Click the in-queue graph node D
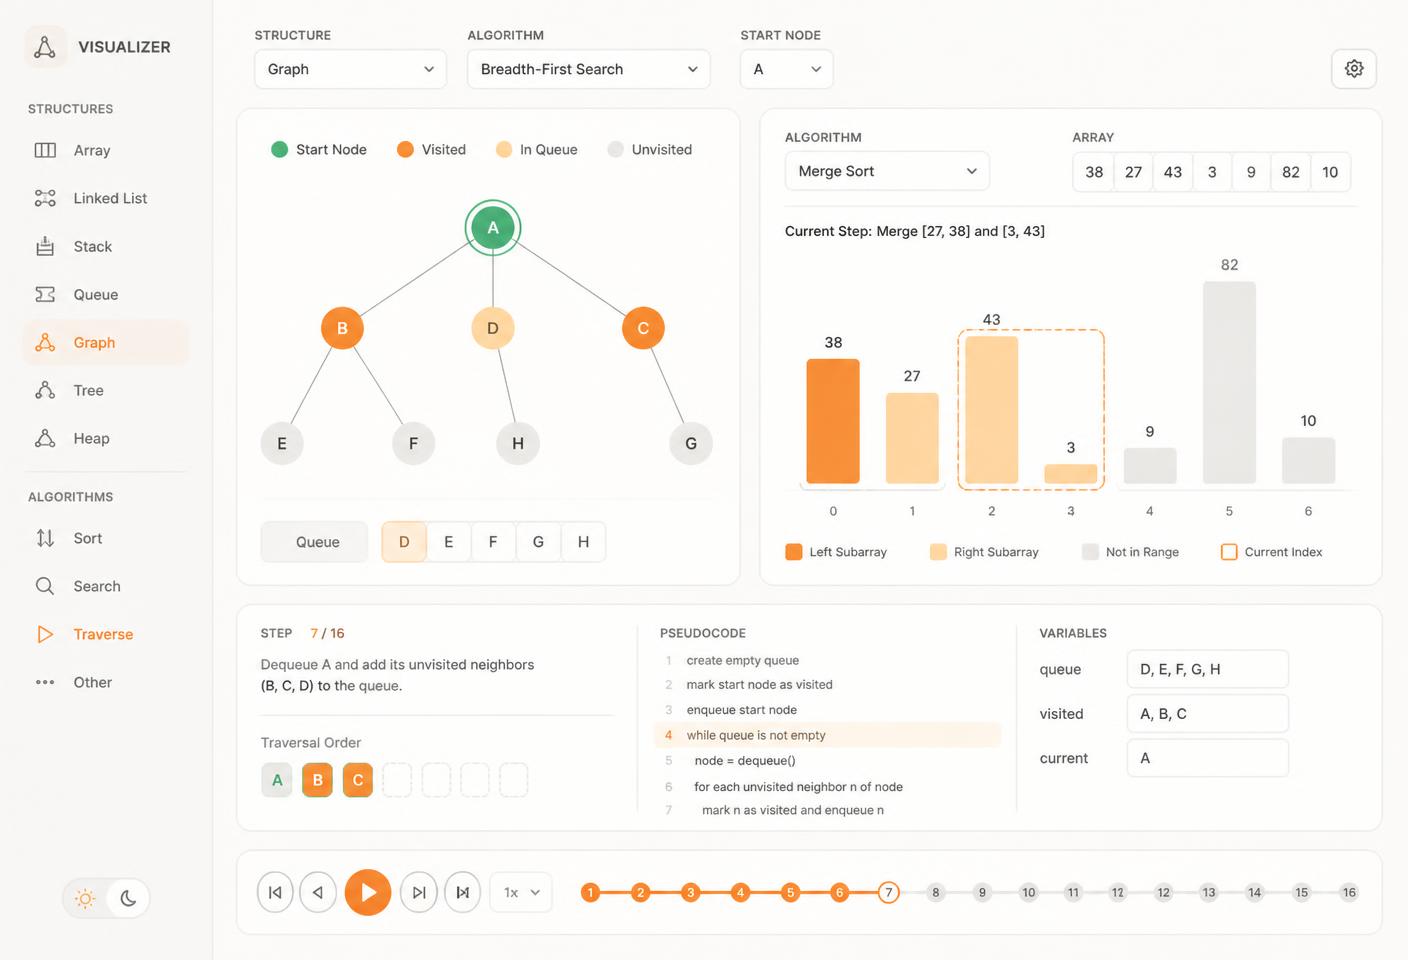 493,328
